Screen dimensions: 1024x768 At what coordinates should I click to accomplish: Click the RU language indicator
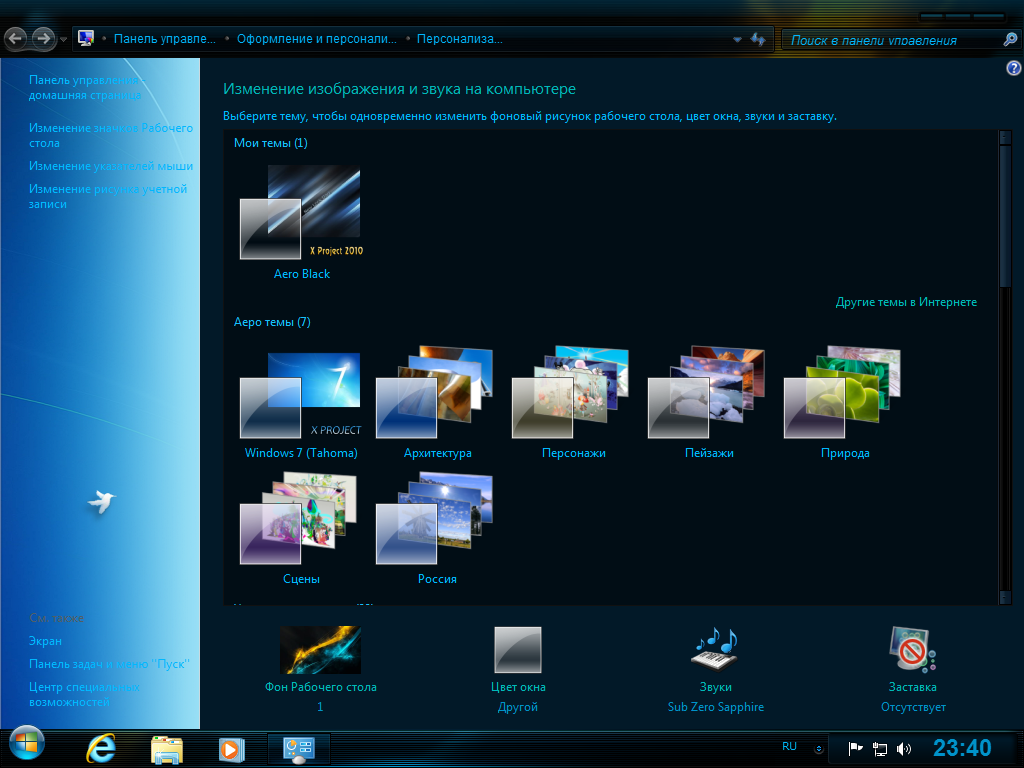pos(789,746)
